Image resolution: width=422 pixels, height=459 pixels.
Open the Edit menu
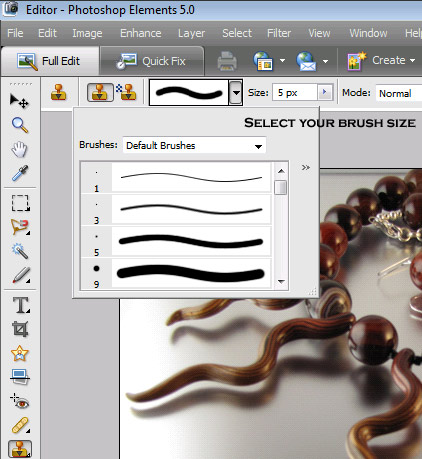pyautogui.click(x=47, y=33)
